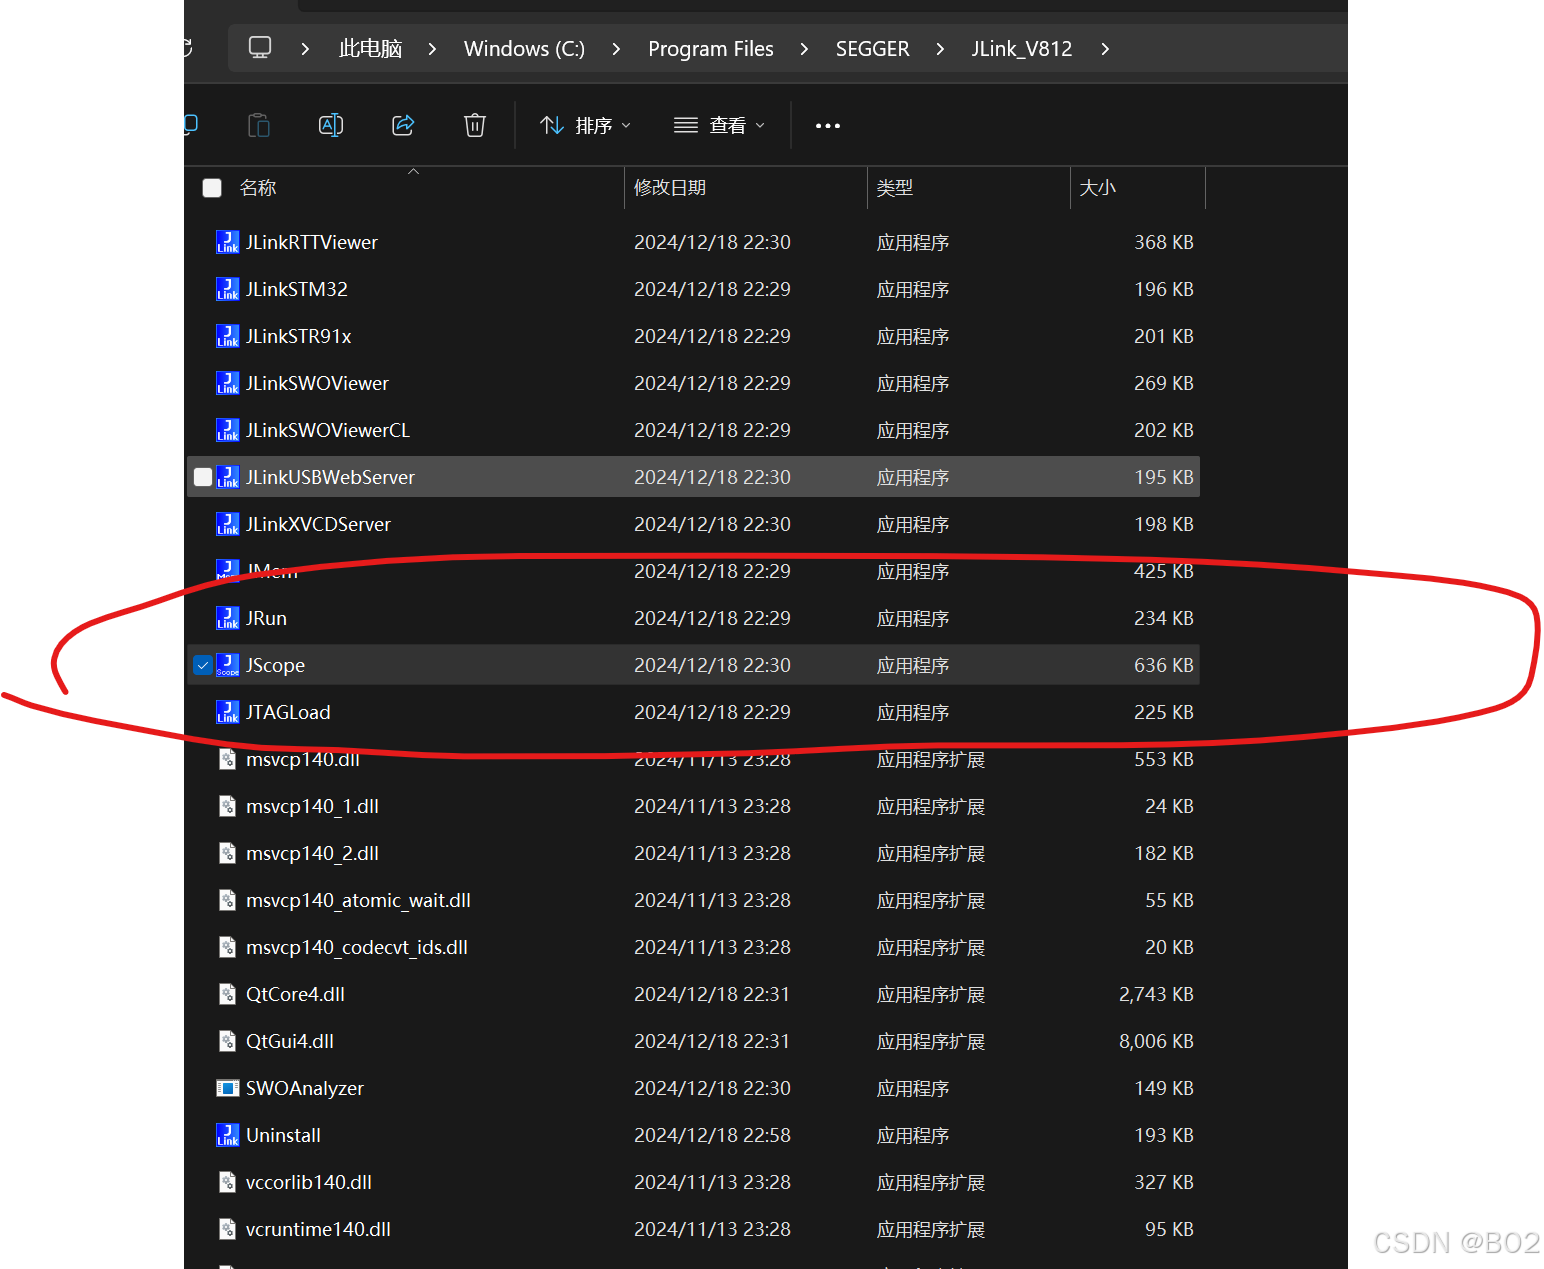
Task: Expand chevron after Windows (C:) breadcrumb
Action: tap(616, 49)
